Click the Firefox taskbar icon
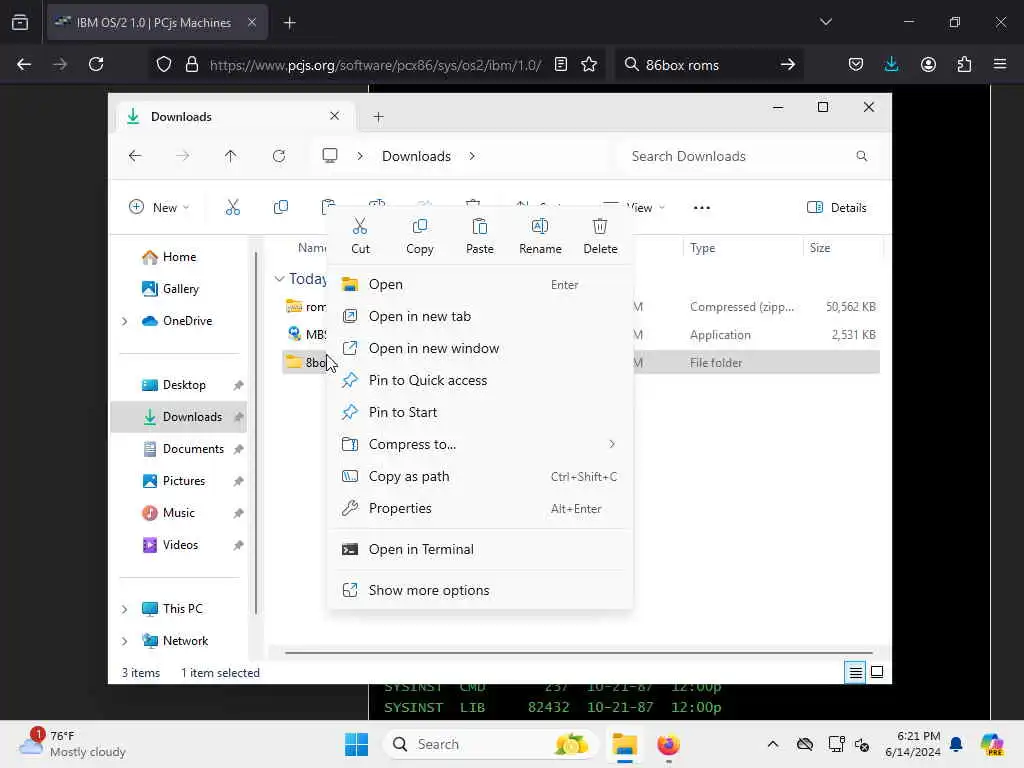This screenshot has height=768, width=1024. click(x=668, y=744)
